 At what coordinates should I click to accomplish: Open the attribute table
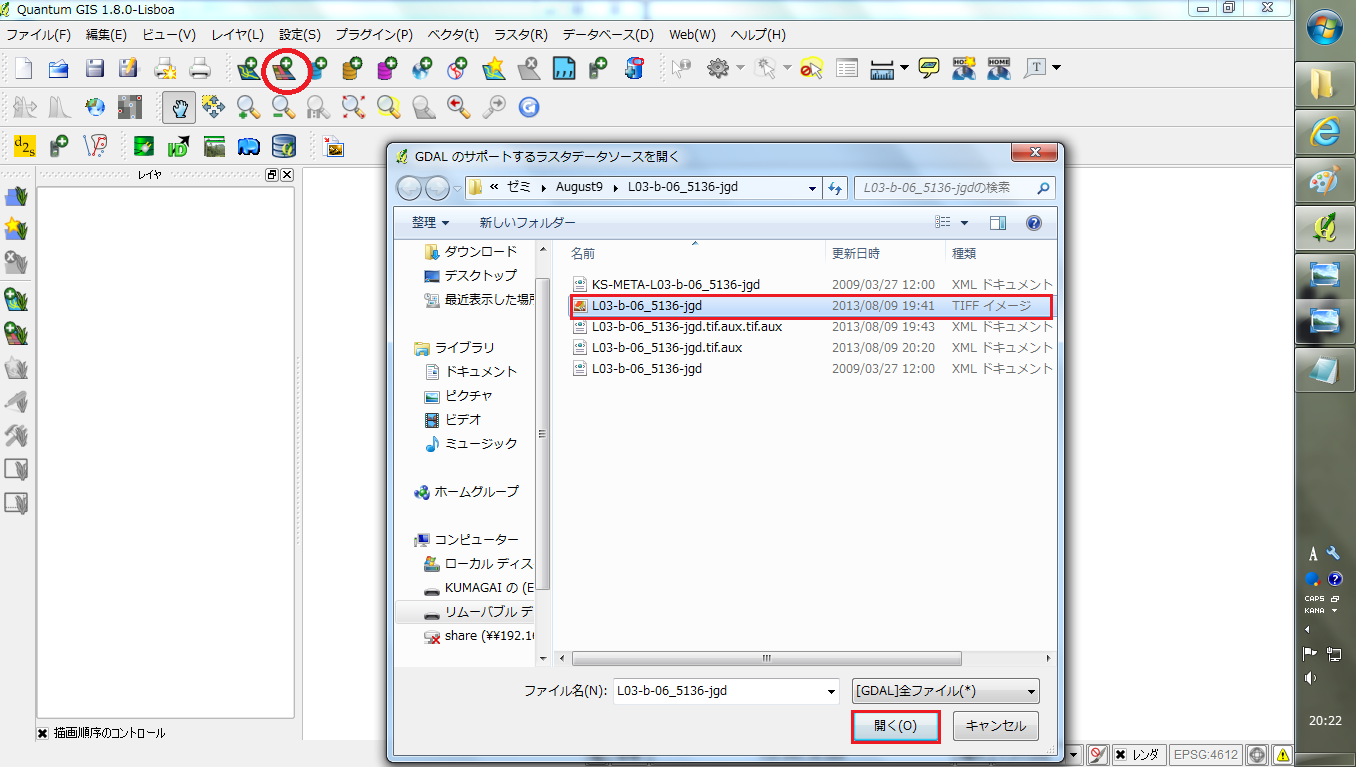[847, 69]
